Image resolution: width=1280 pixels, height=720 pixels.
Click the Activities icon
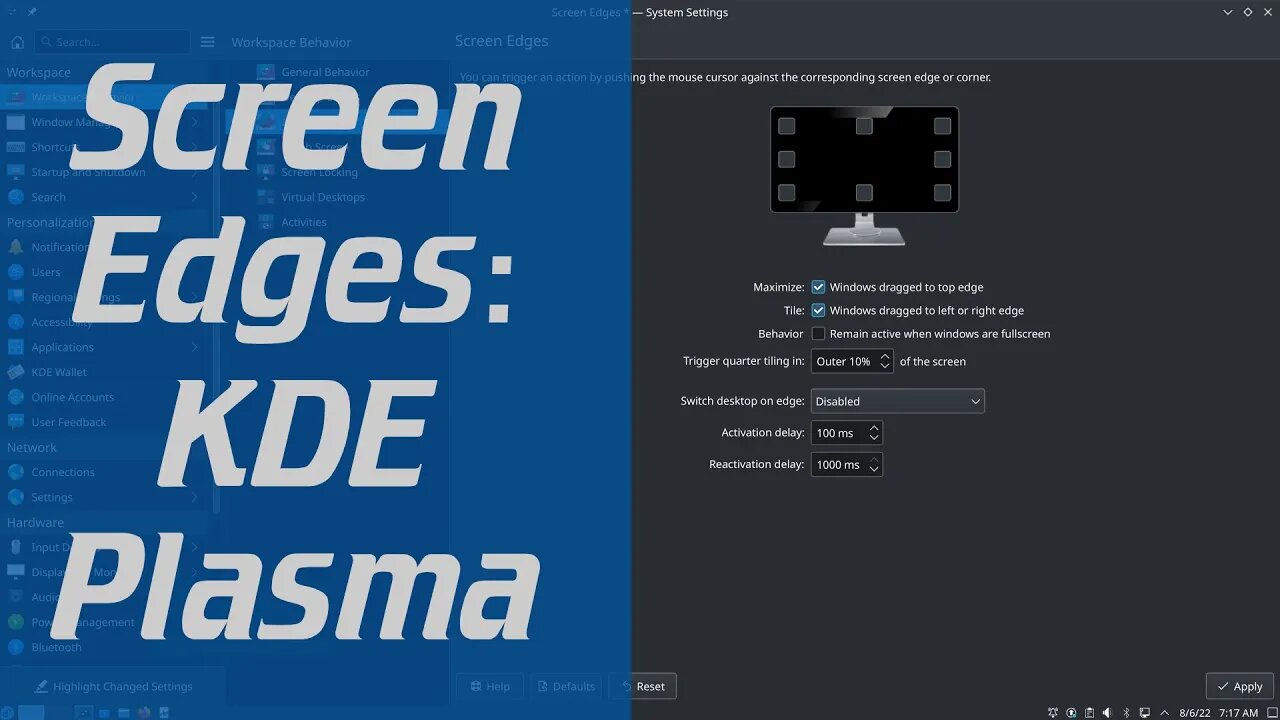pos(265,222)
